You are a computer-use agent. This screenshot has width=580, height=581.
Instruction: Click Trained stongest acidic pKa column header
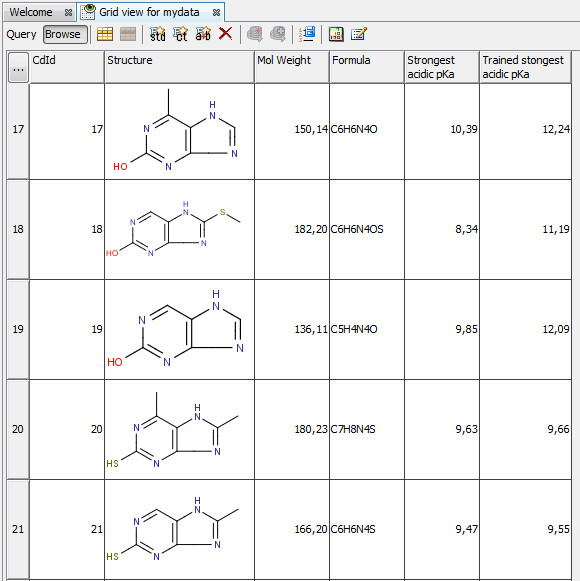tap(525, 67)
